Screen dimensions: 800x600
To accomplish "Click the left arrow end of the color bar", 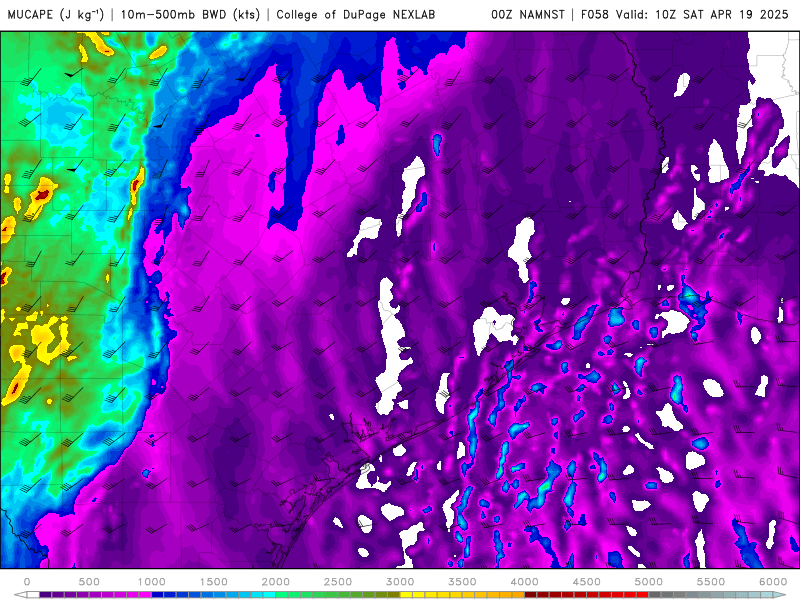I will tap(20, 595).
